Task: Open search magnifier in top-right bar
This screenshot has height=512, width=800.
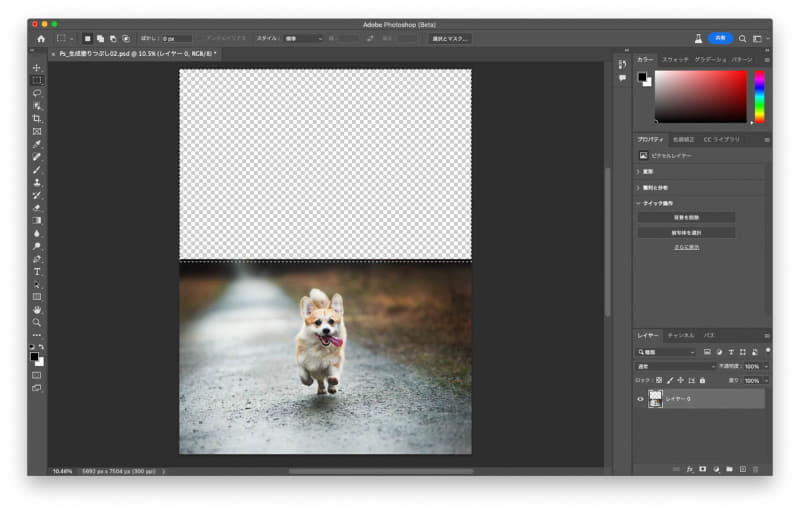Action: (742, 39)
